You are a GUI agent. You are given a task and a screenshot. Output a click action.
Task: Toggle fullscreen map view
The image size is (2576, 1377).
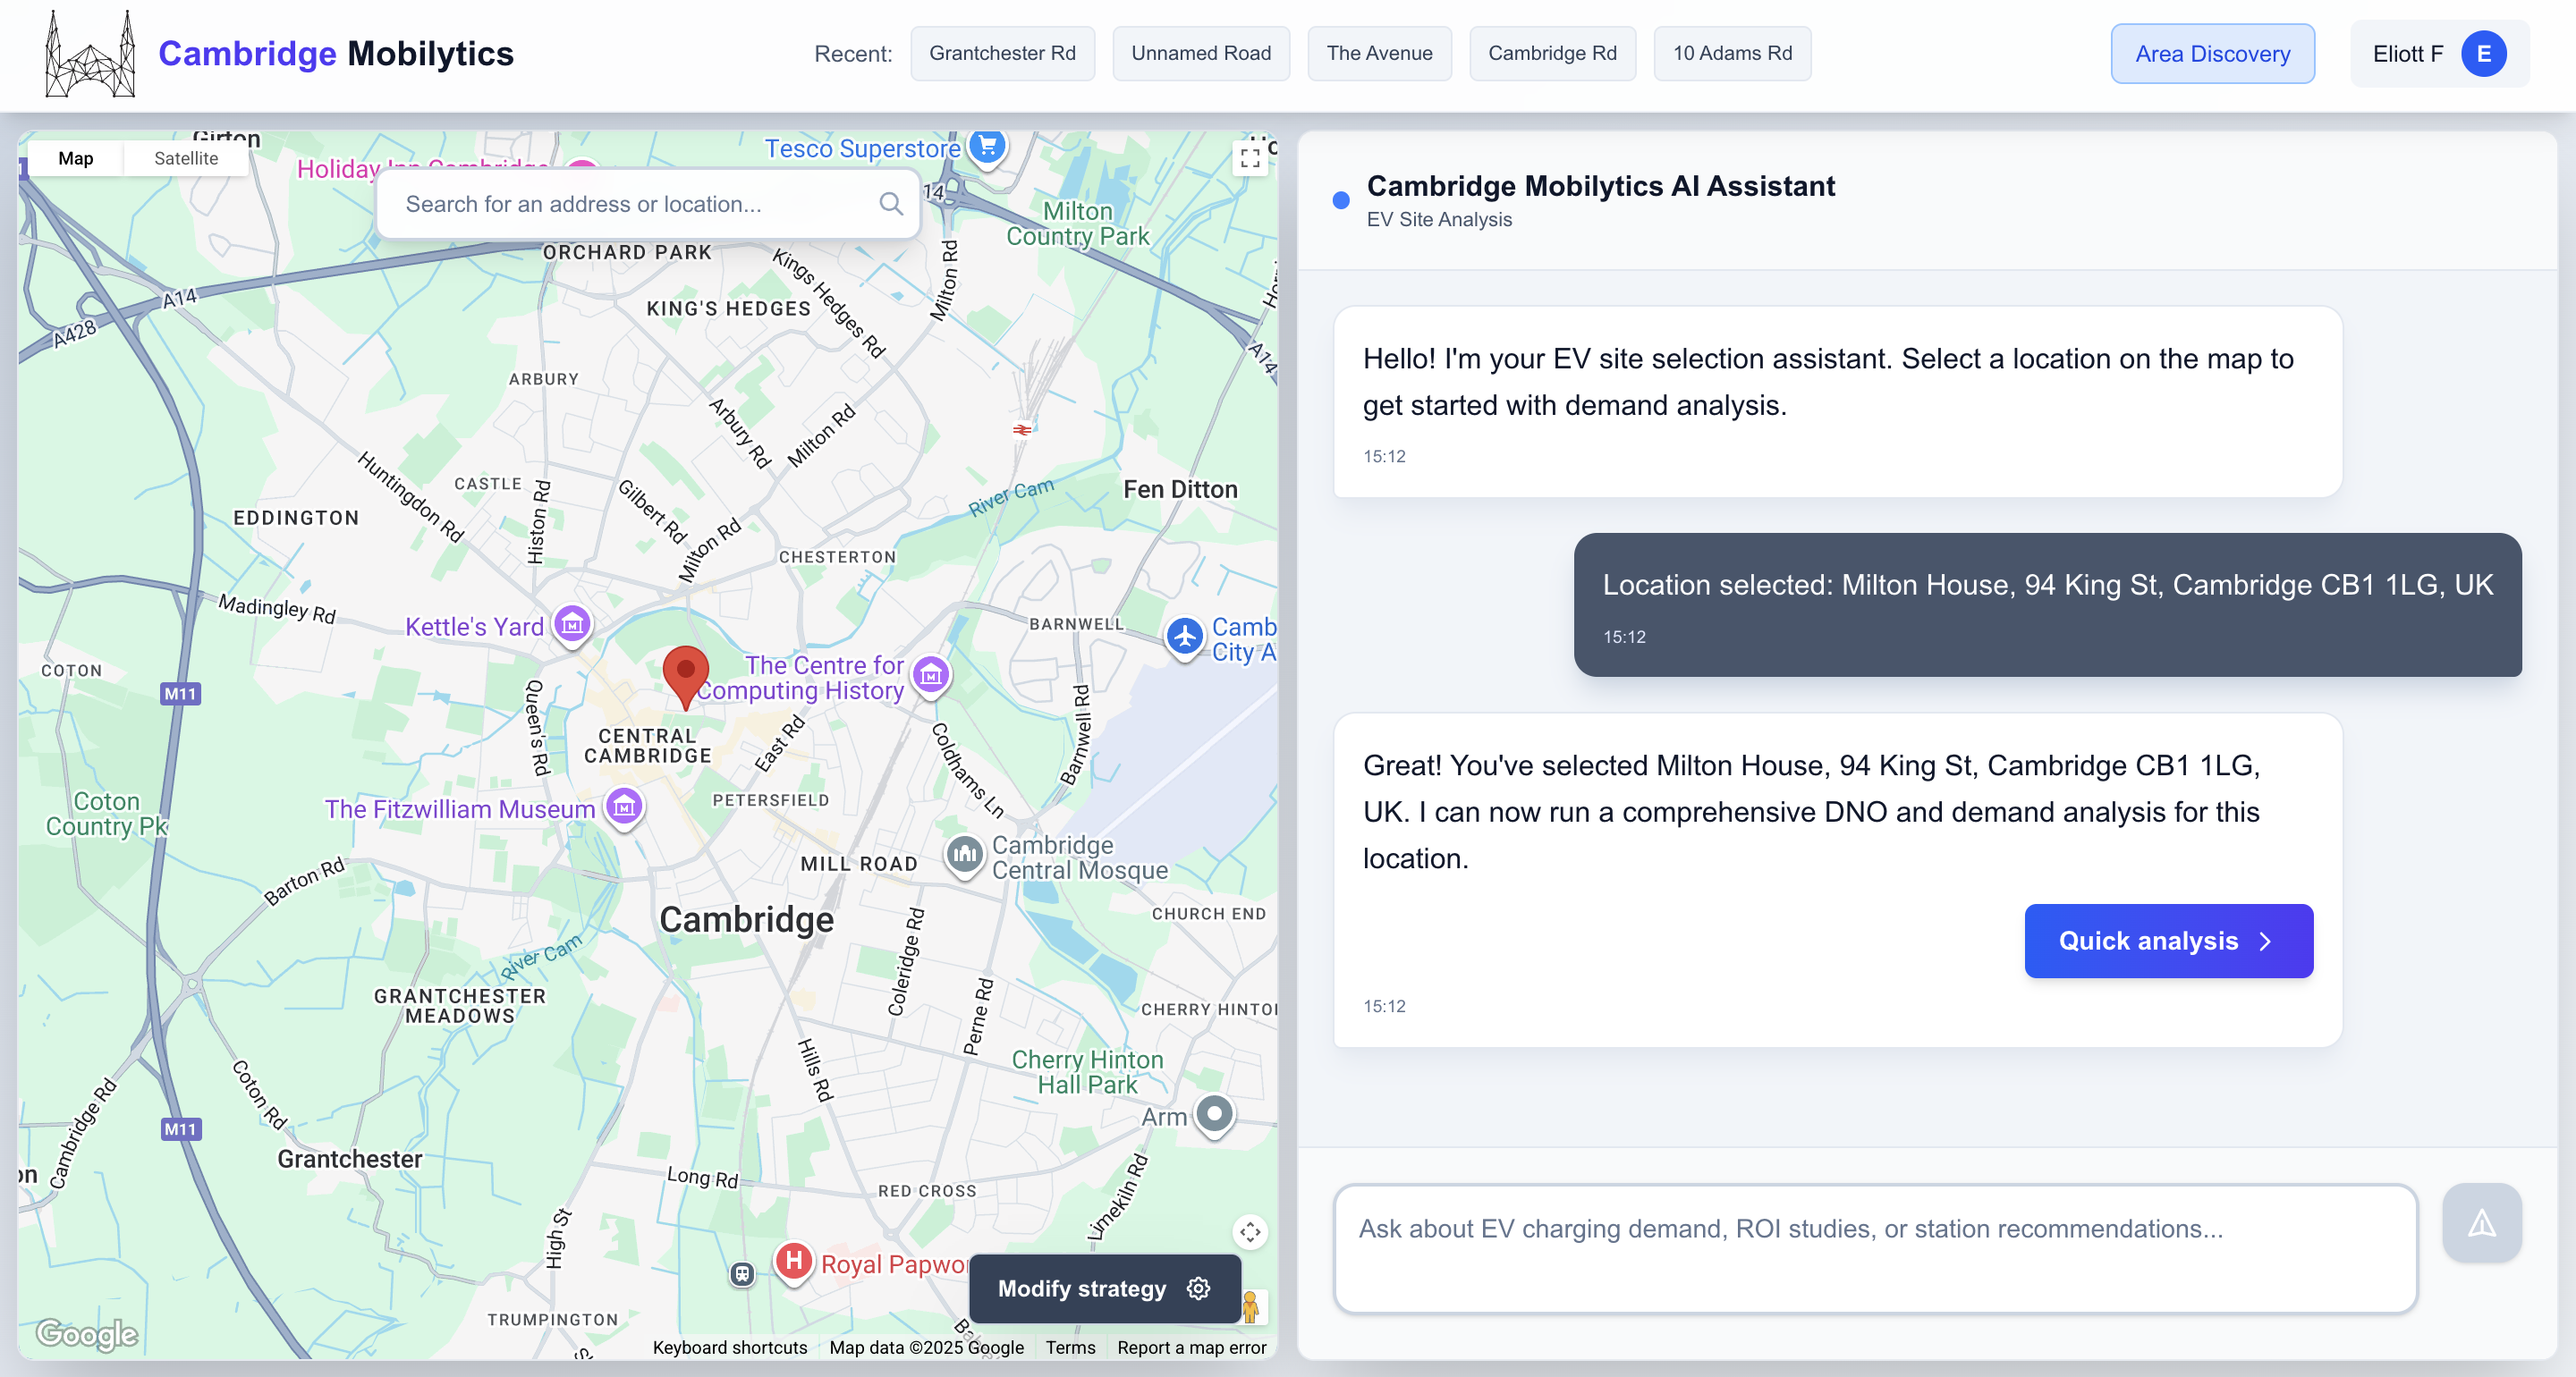coord(1249,157)
